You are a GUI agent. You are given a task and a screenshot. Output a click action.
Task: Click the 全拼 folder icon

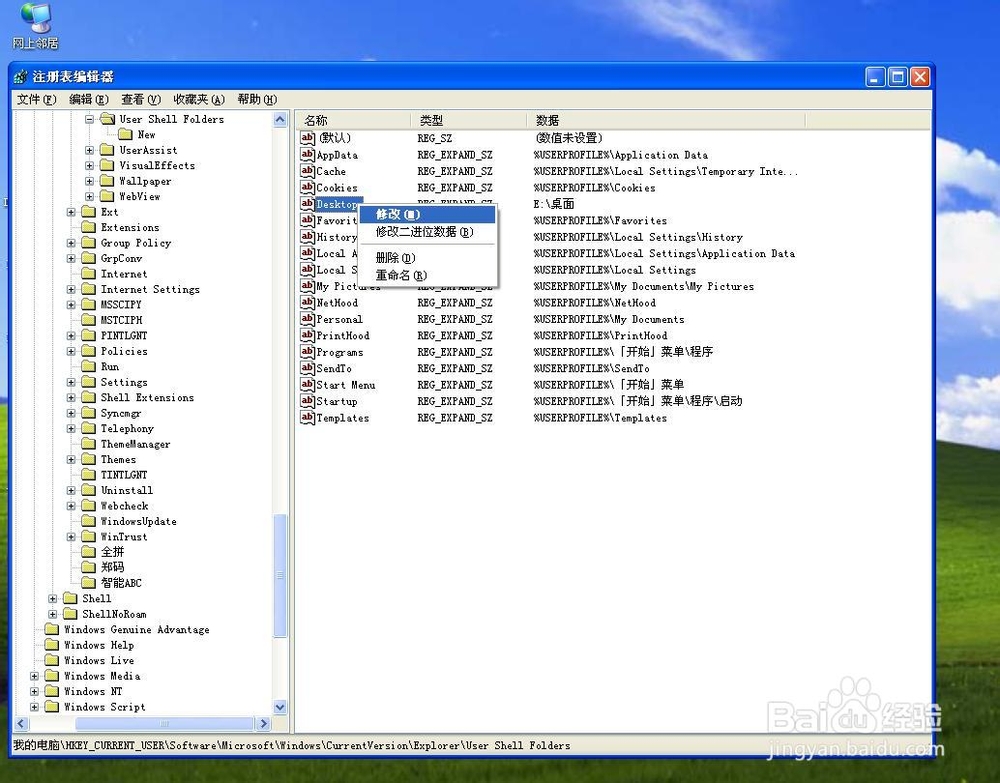pyautogui.click(x=89, y=552)
